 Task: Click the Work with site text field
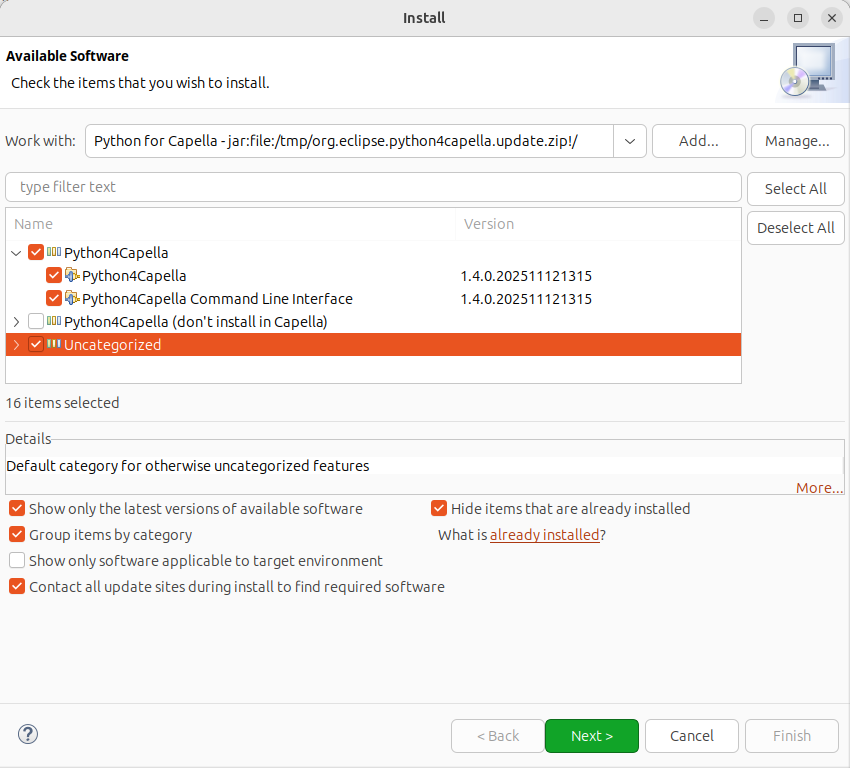[350, 141]
